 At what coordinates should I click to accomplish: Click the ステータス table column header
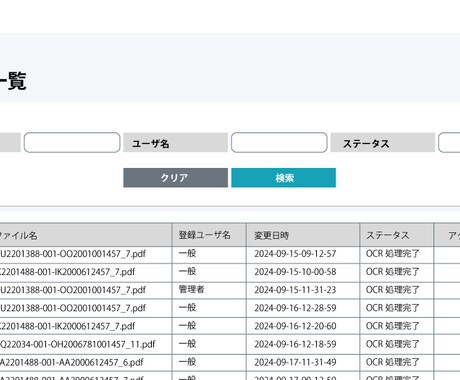[397, 235]
